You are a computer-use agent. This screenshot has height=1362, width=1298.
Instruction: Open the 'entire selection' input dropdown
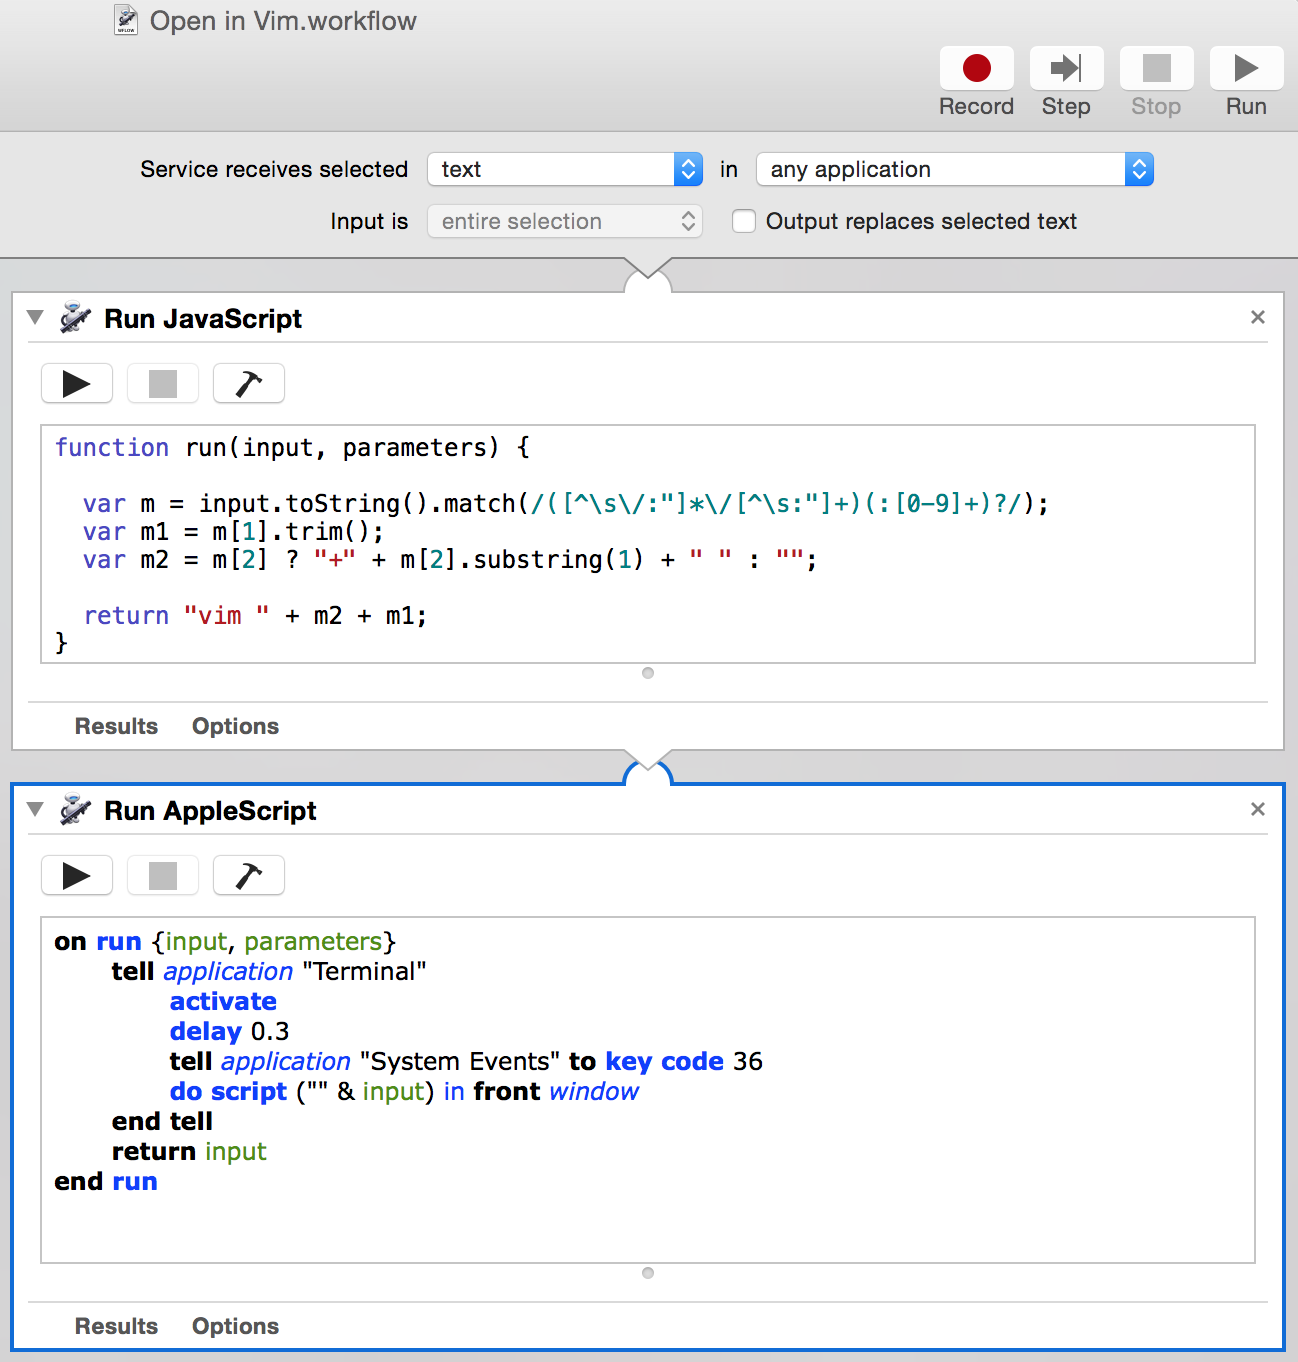click(x=565, y=221)
